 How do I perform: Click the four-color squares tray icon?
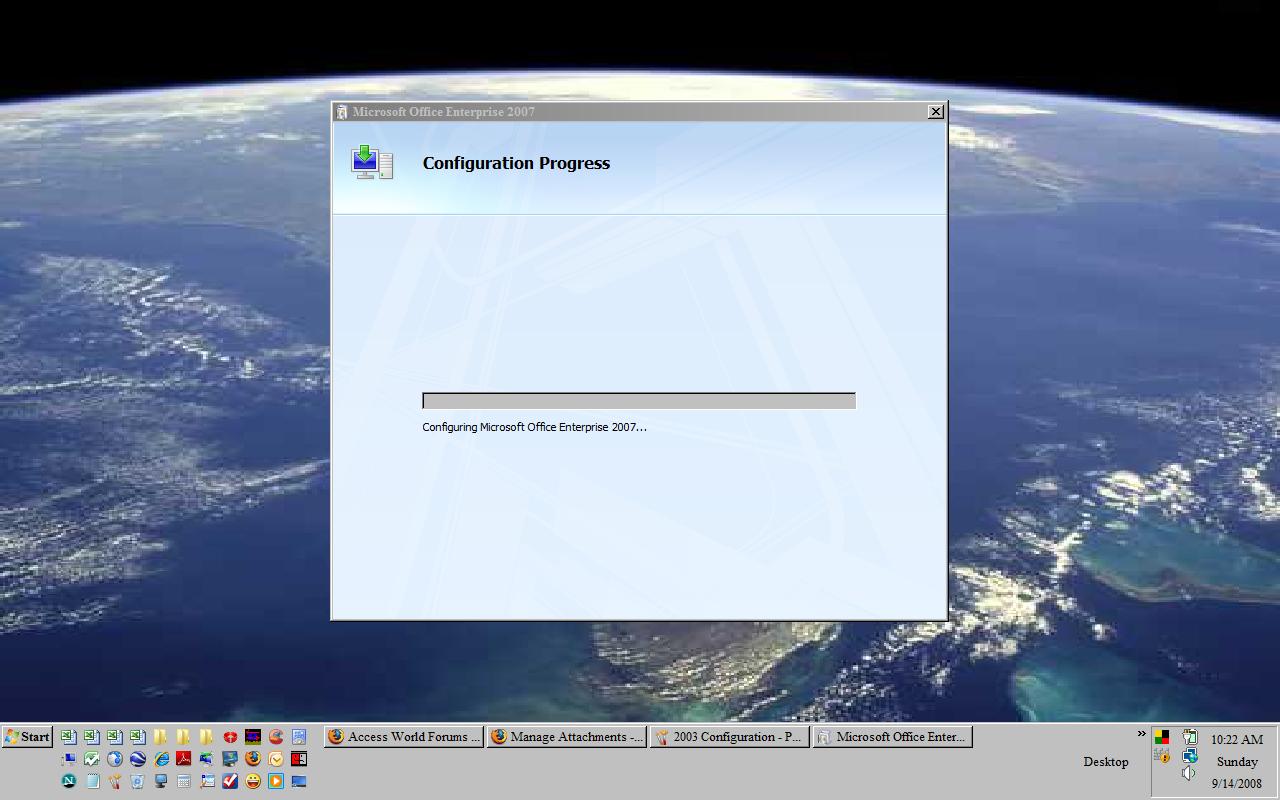(1162, 737)
